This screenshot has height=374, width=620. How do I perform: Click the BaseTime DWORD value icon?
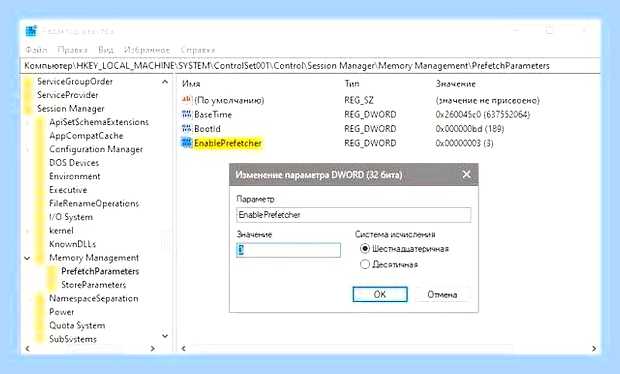coord(186,114)
